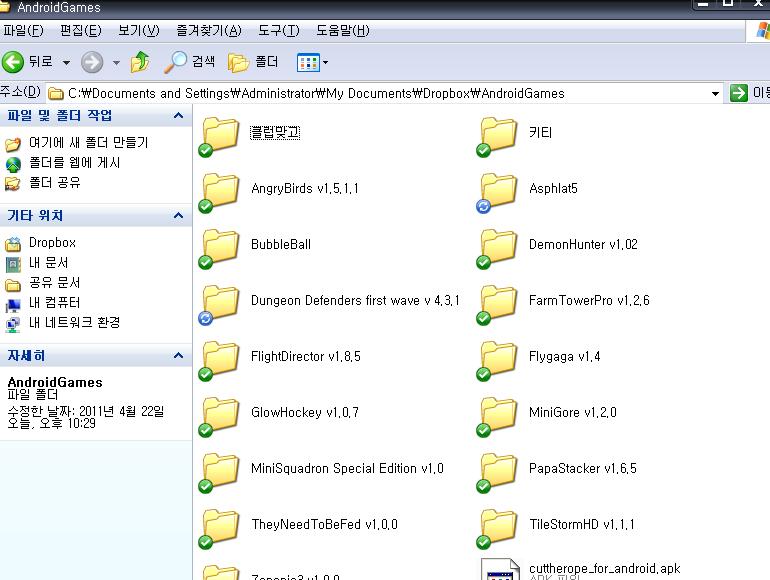Open the BubbleBall folder icon
The image size is (770, 580).
coord(220,249)
